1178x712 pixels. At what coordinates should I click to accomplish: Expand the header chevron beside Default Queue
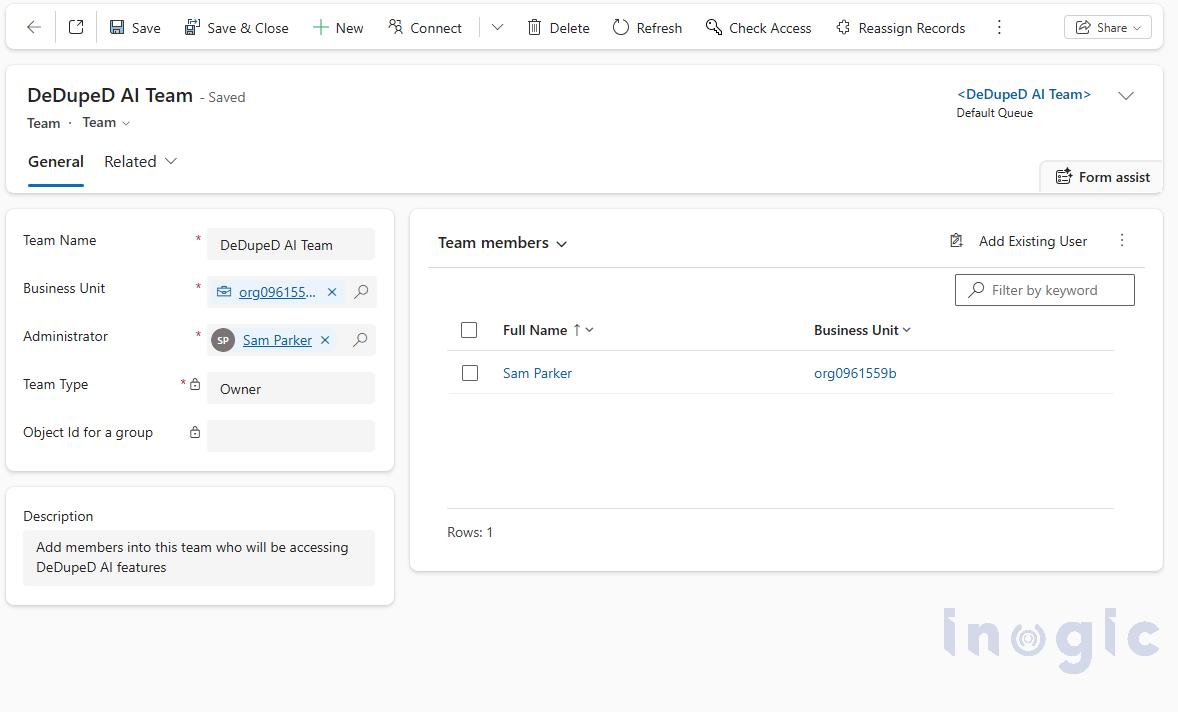1125,96
